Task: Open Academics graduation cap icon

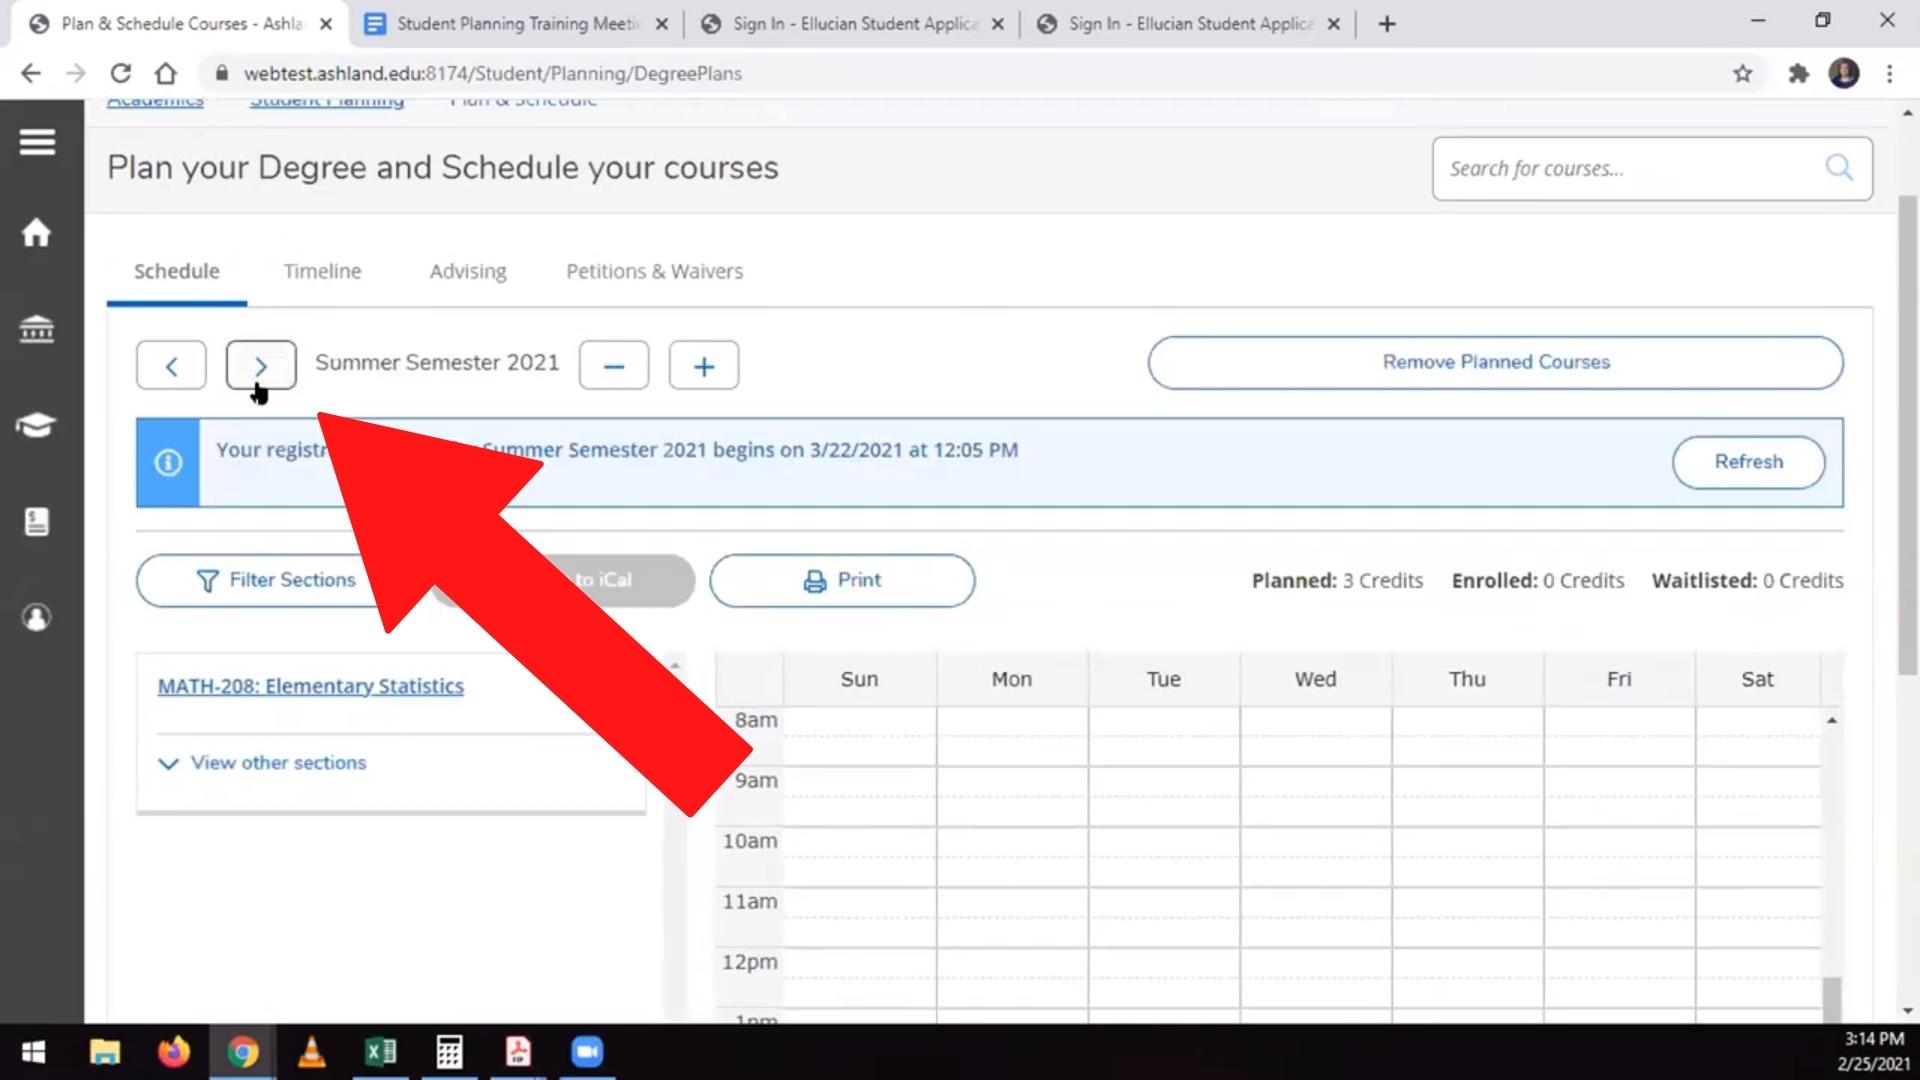Action: point(37,424)
